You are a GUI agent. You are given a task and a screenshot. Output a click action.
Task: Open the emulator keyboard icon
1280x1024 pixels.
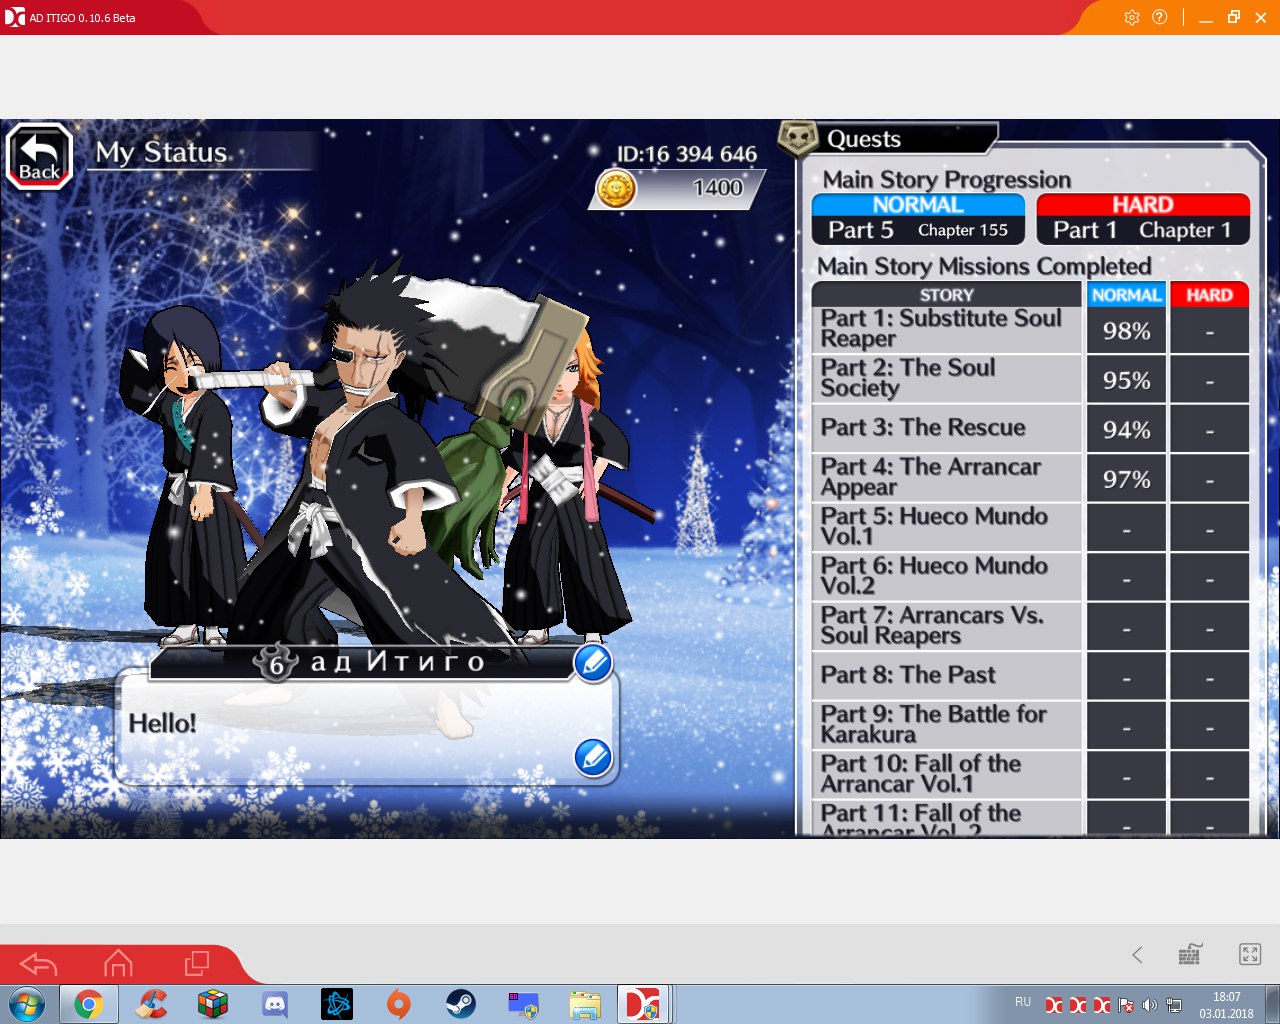tap(1190, 954)
